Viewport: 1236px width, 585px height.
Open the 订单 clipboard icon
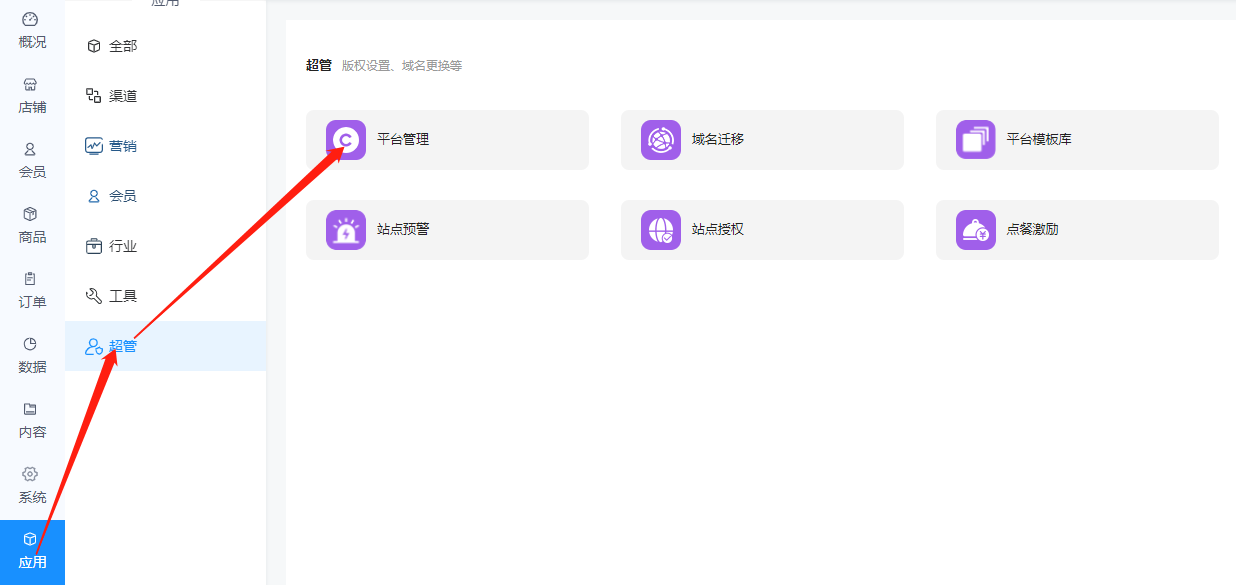point(30,279)
